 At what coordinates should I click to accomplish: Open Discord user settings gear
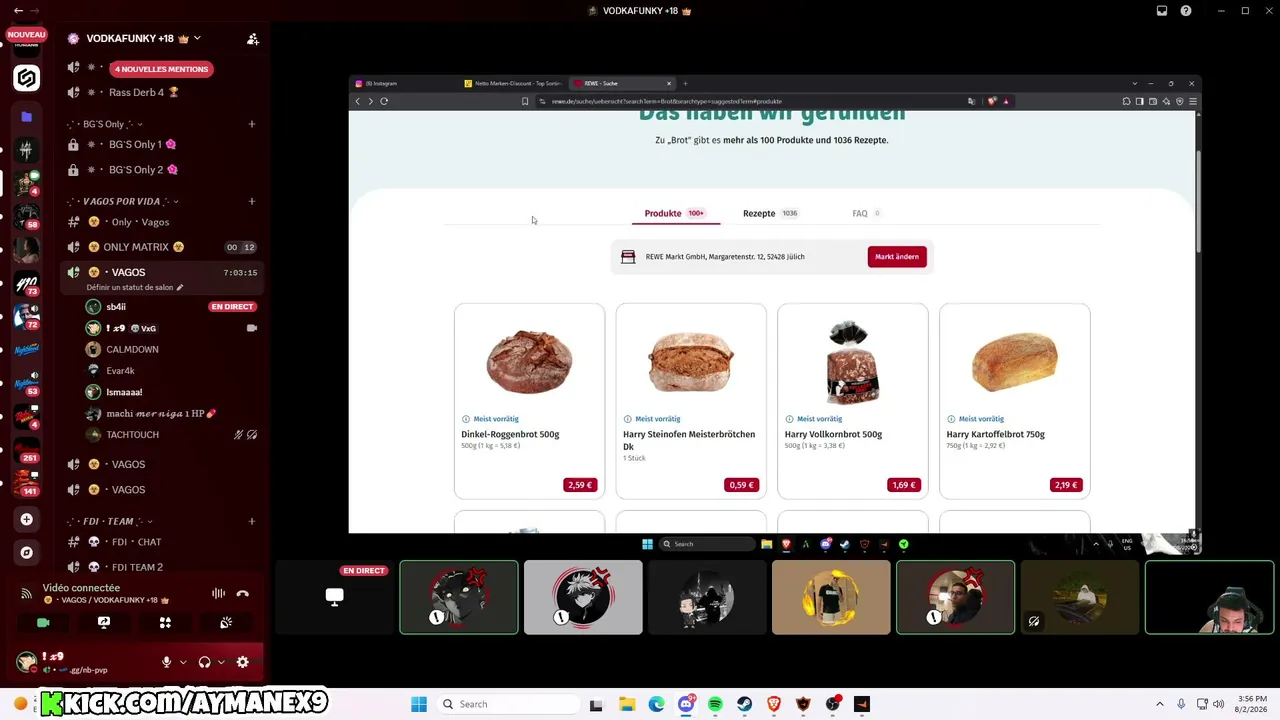click(x=242, y=662)
